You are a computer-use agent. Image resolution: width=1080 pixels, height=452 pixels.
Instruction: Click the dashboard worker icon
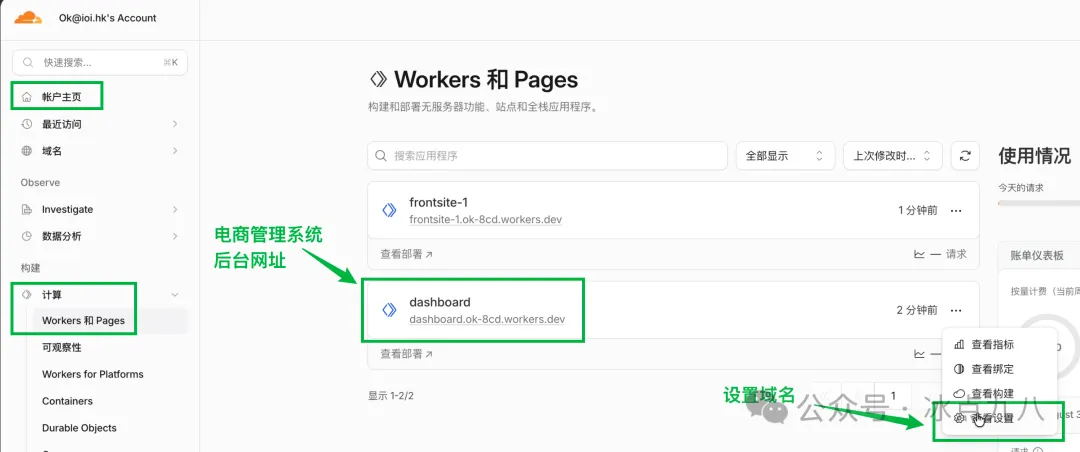[x=389, y=310]
